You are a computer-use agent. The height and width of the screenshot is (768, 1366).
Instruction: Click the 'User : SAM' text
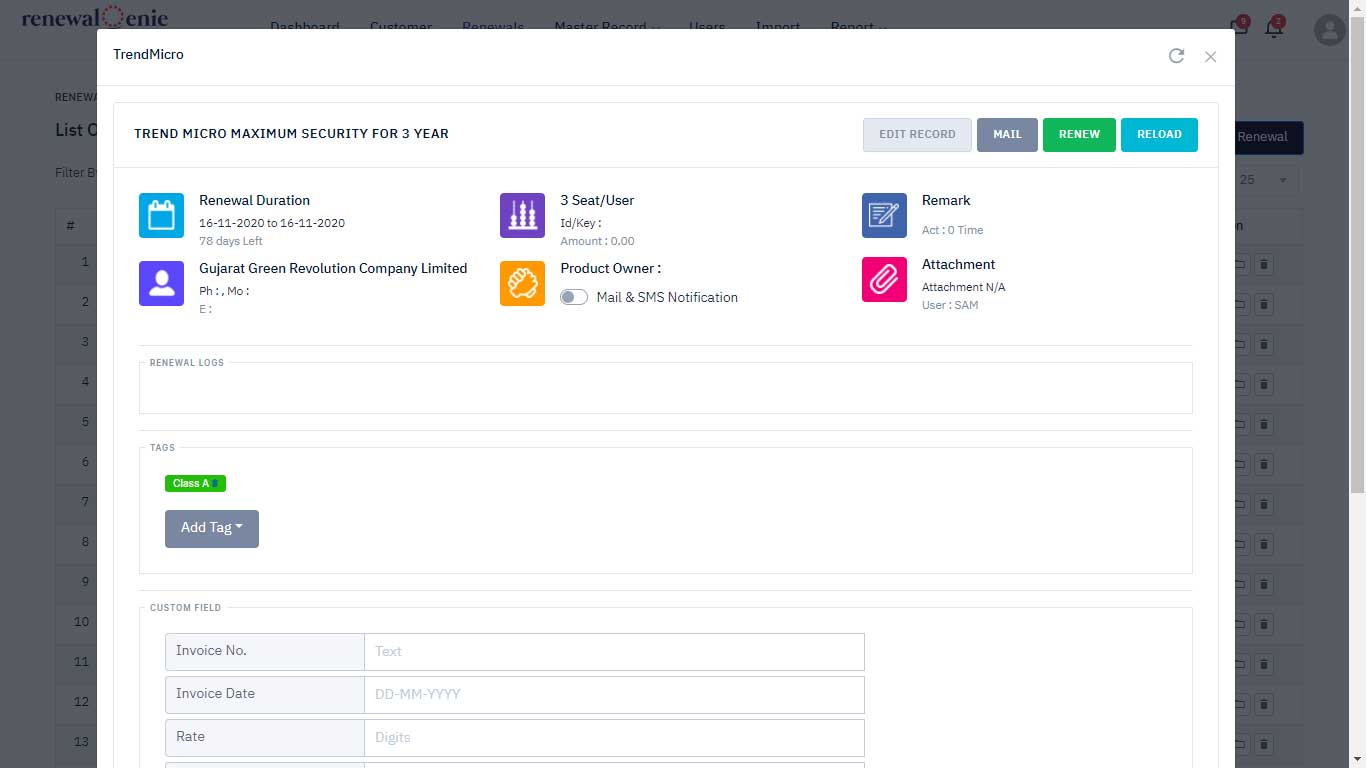tap(950, 305)
